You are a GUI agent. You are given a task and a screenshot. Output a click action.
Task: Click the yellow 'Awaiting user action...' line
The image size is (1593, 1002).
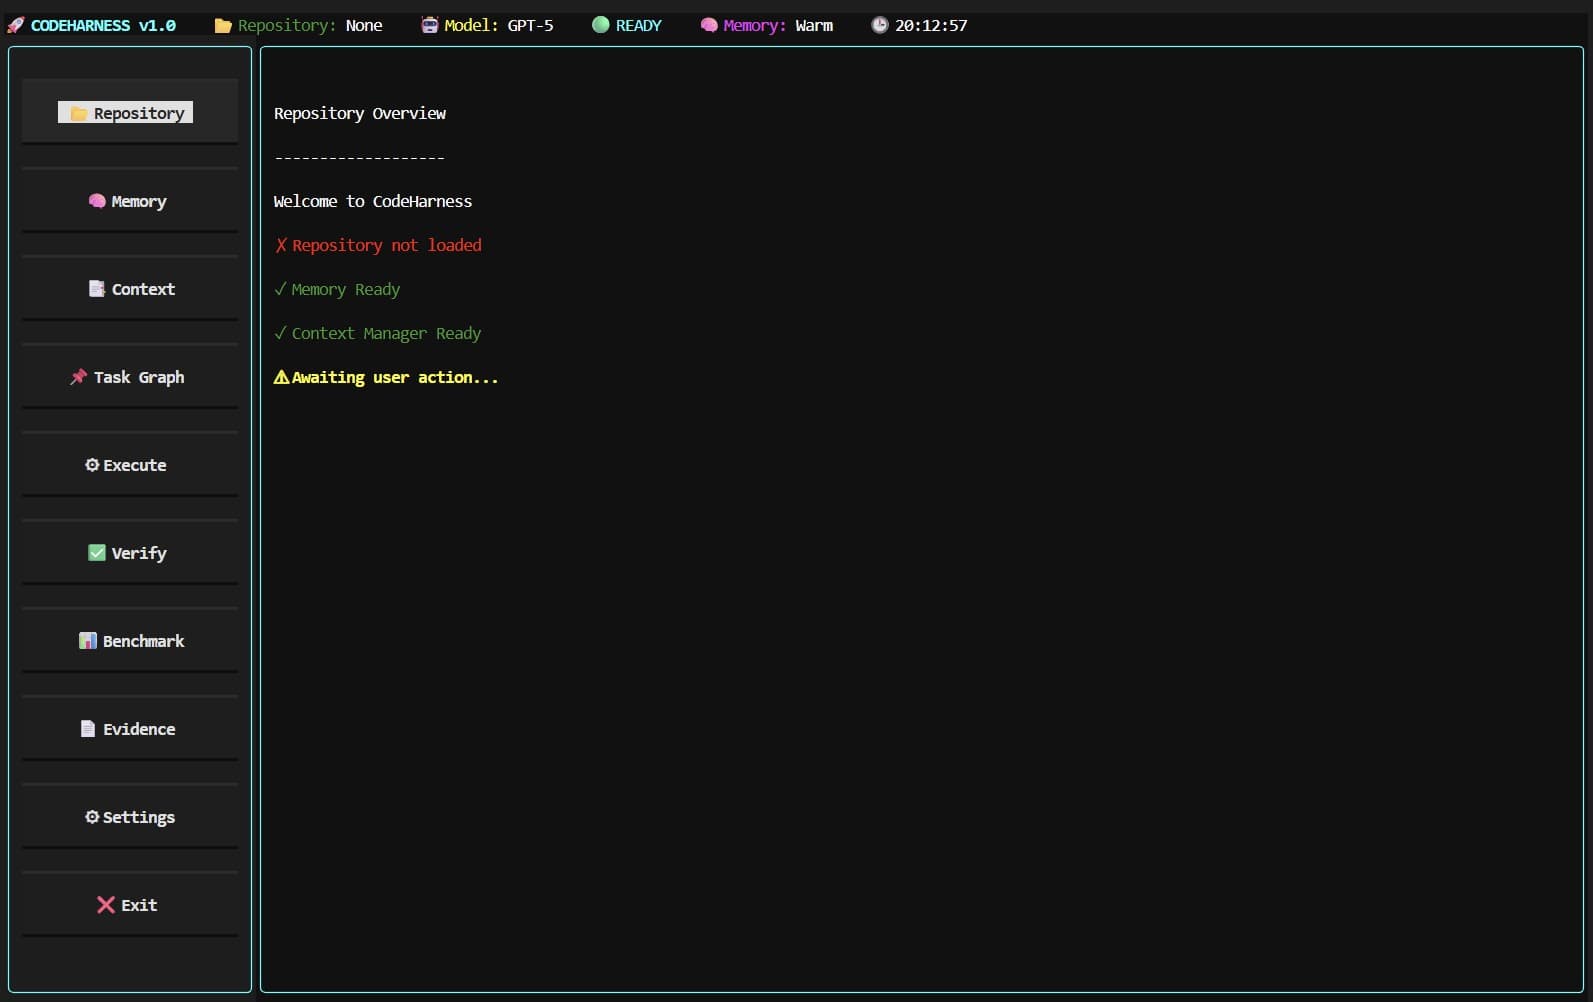[x=386, y=377]
